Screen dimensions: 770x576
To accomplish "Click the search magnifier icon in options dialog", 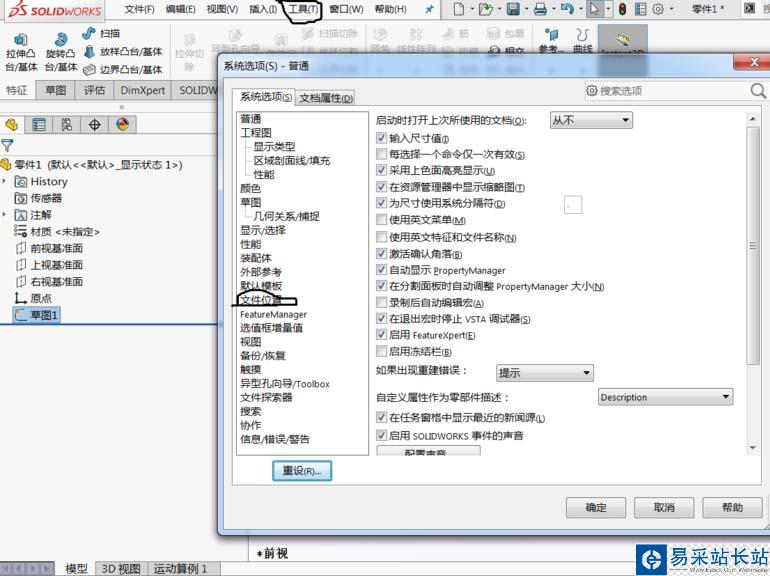I will [758, 91].
